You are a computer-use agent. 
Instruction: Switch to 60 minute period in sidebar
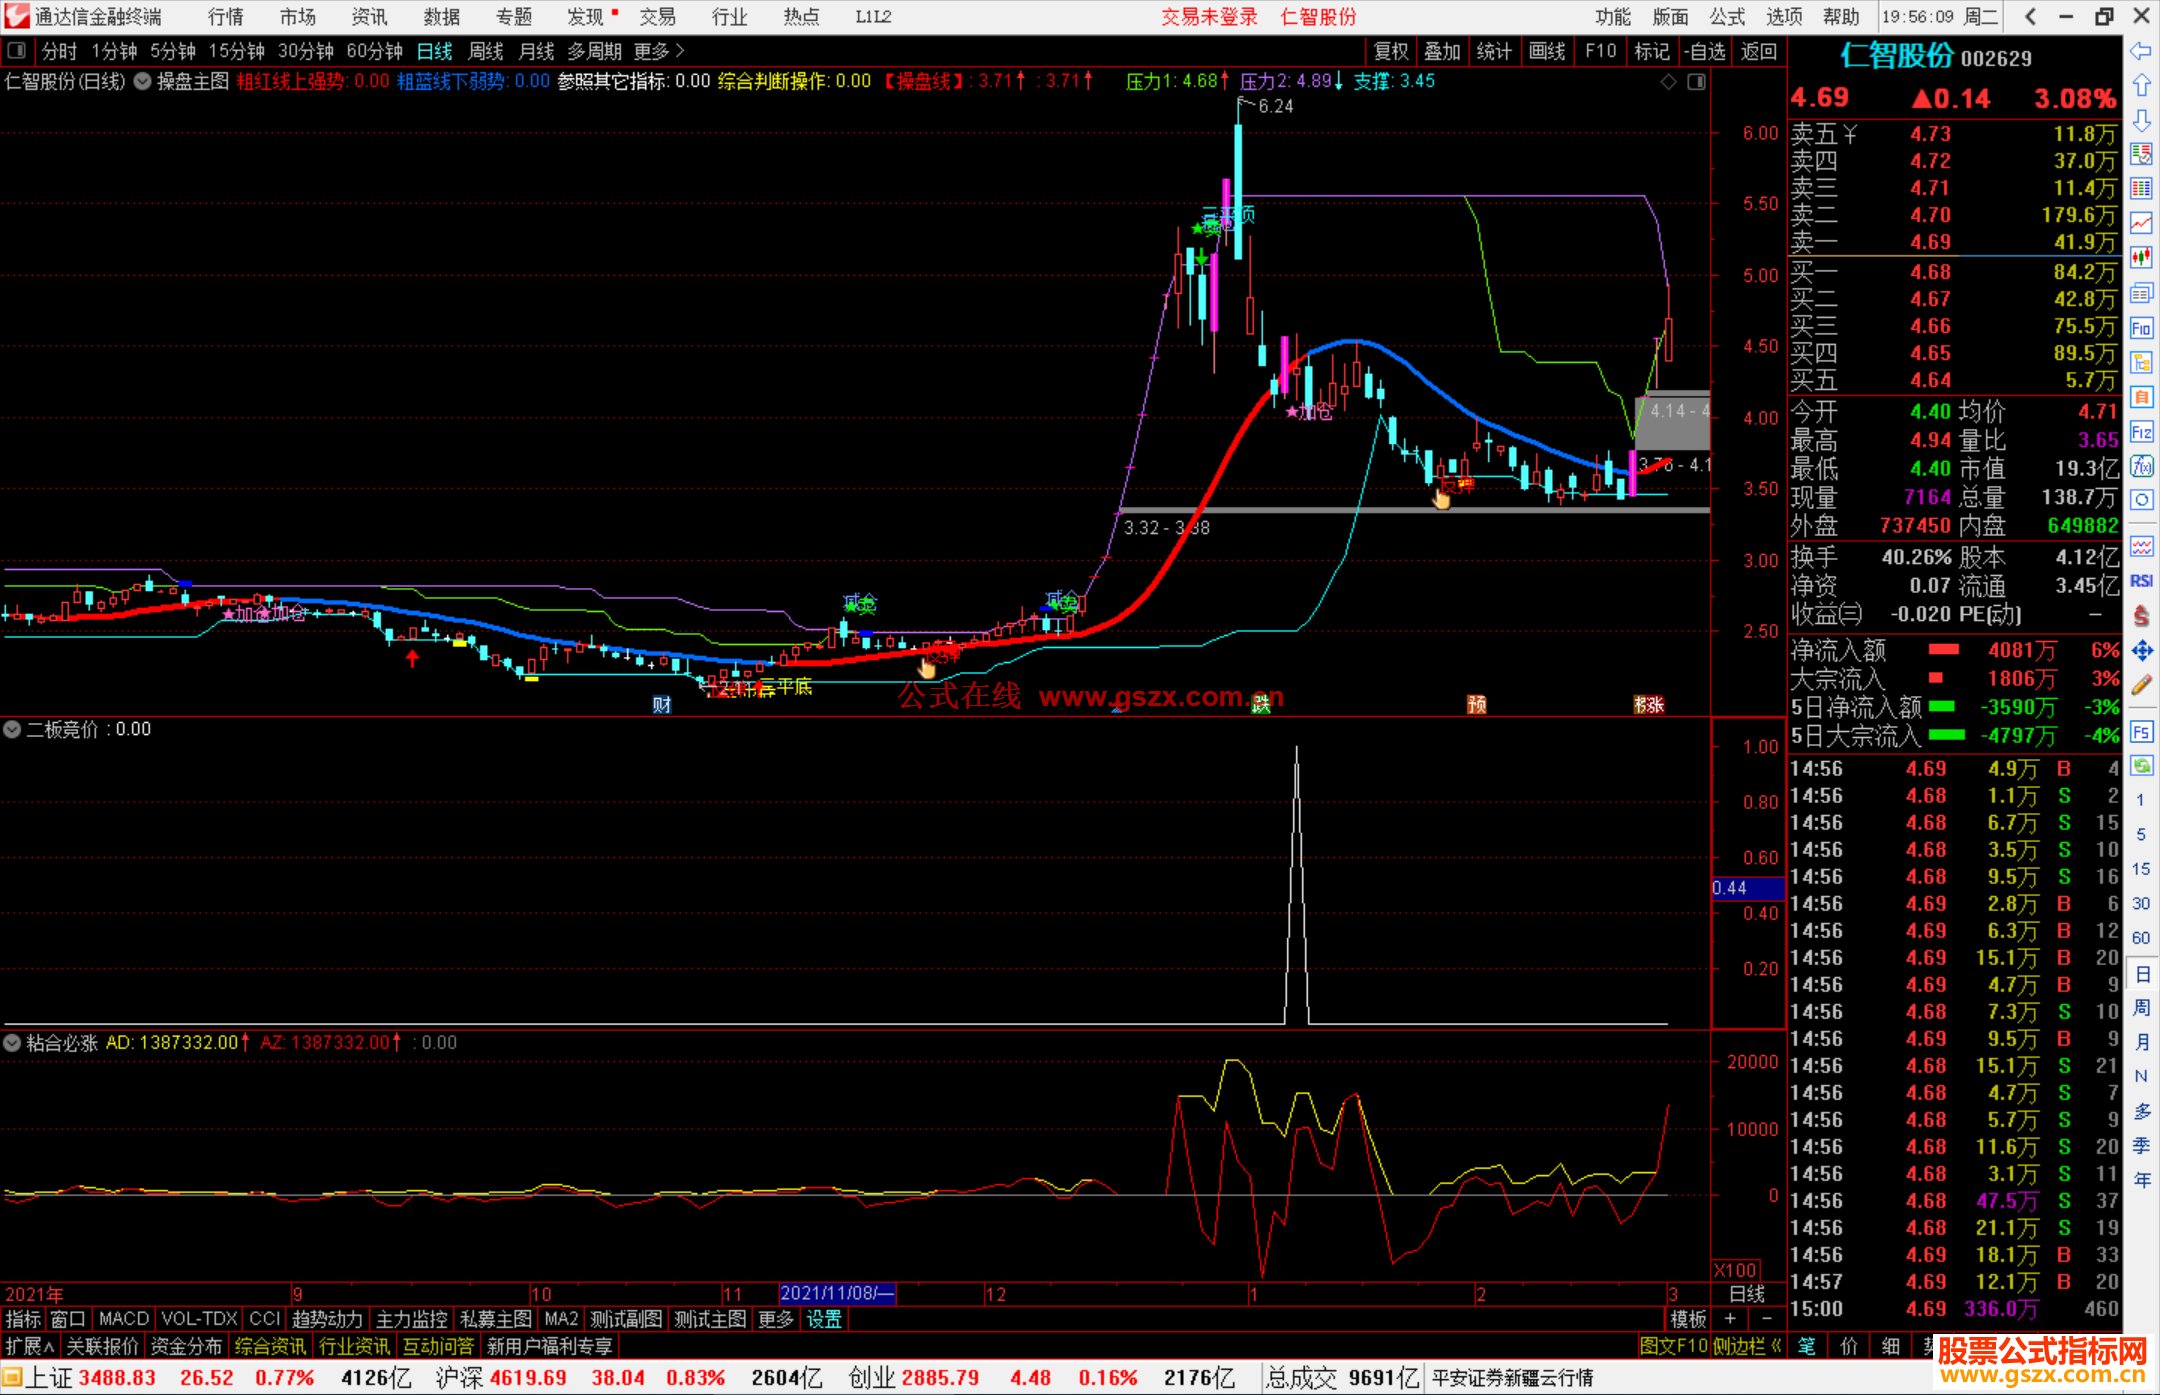pyautogui.click(x=2141, y=938)
